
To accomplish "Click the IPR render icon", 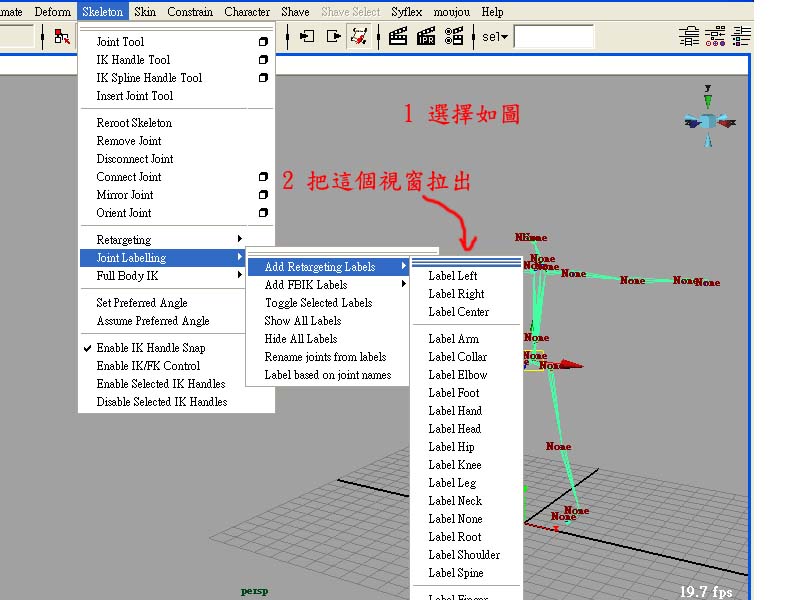I will 426,36.
